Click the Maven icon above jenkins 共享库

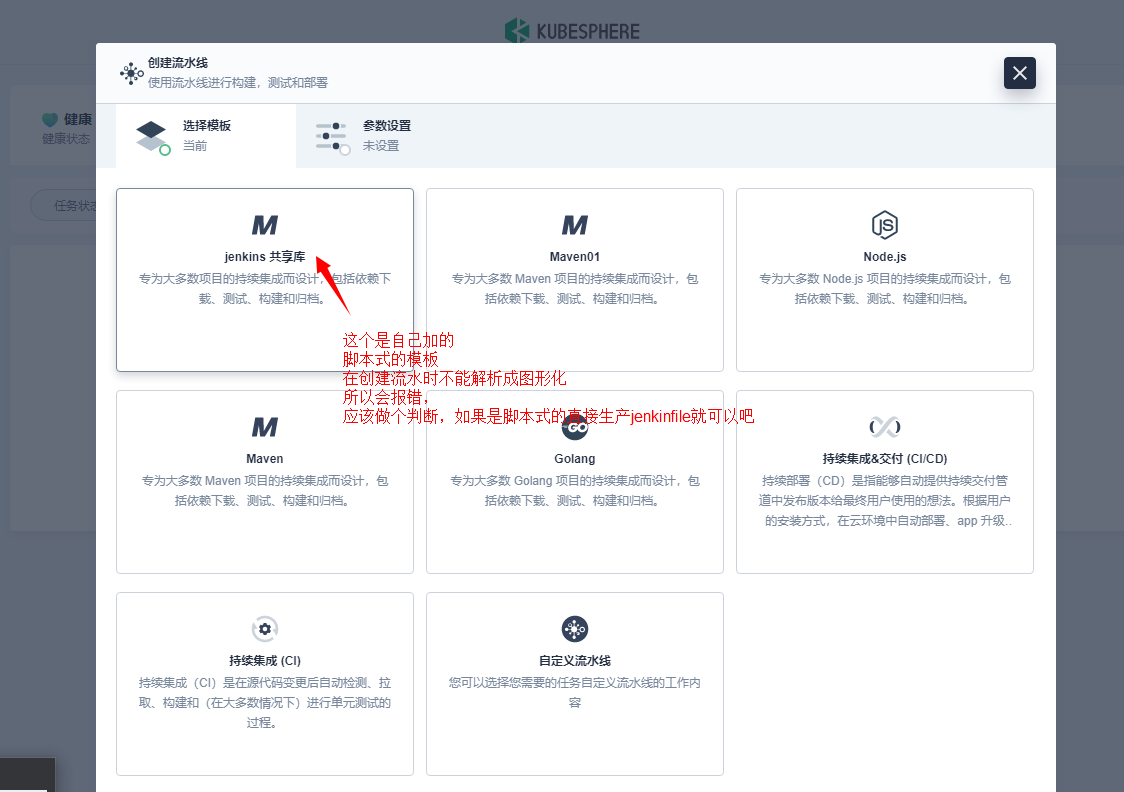pyautogui.click(x=265, y=226)
